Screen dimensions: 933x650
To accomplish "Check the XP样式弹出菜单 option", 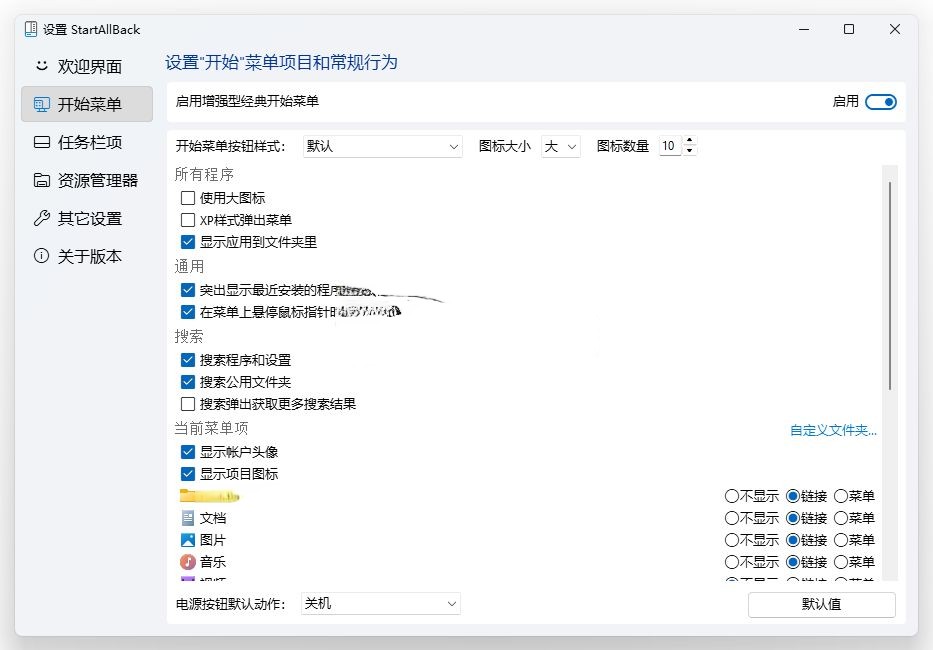I will tap(187, 220).
